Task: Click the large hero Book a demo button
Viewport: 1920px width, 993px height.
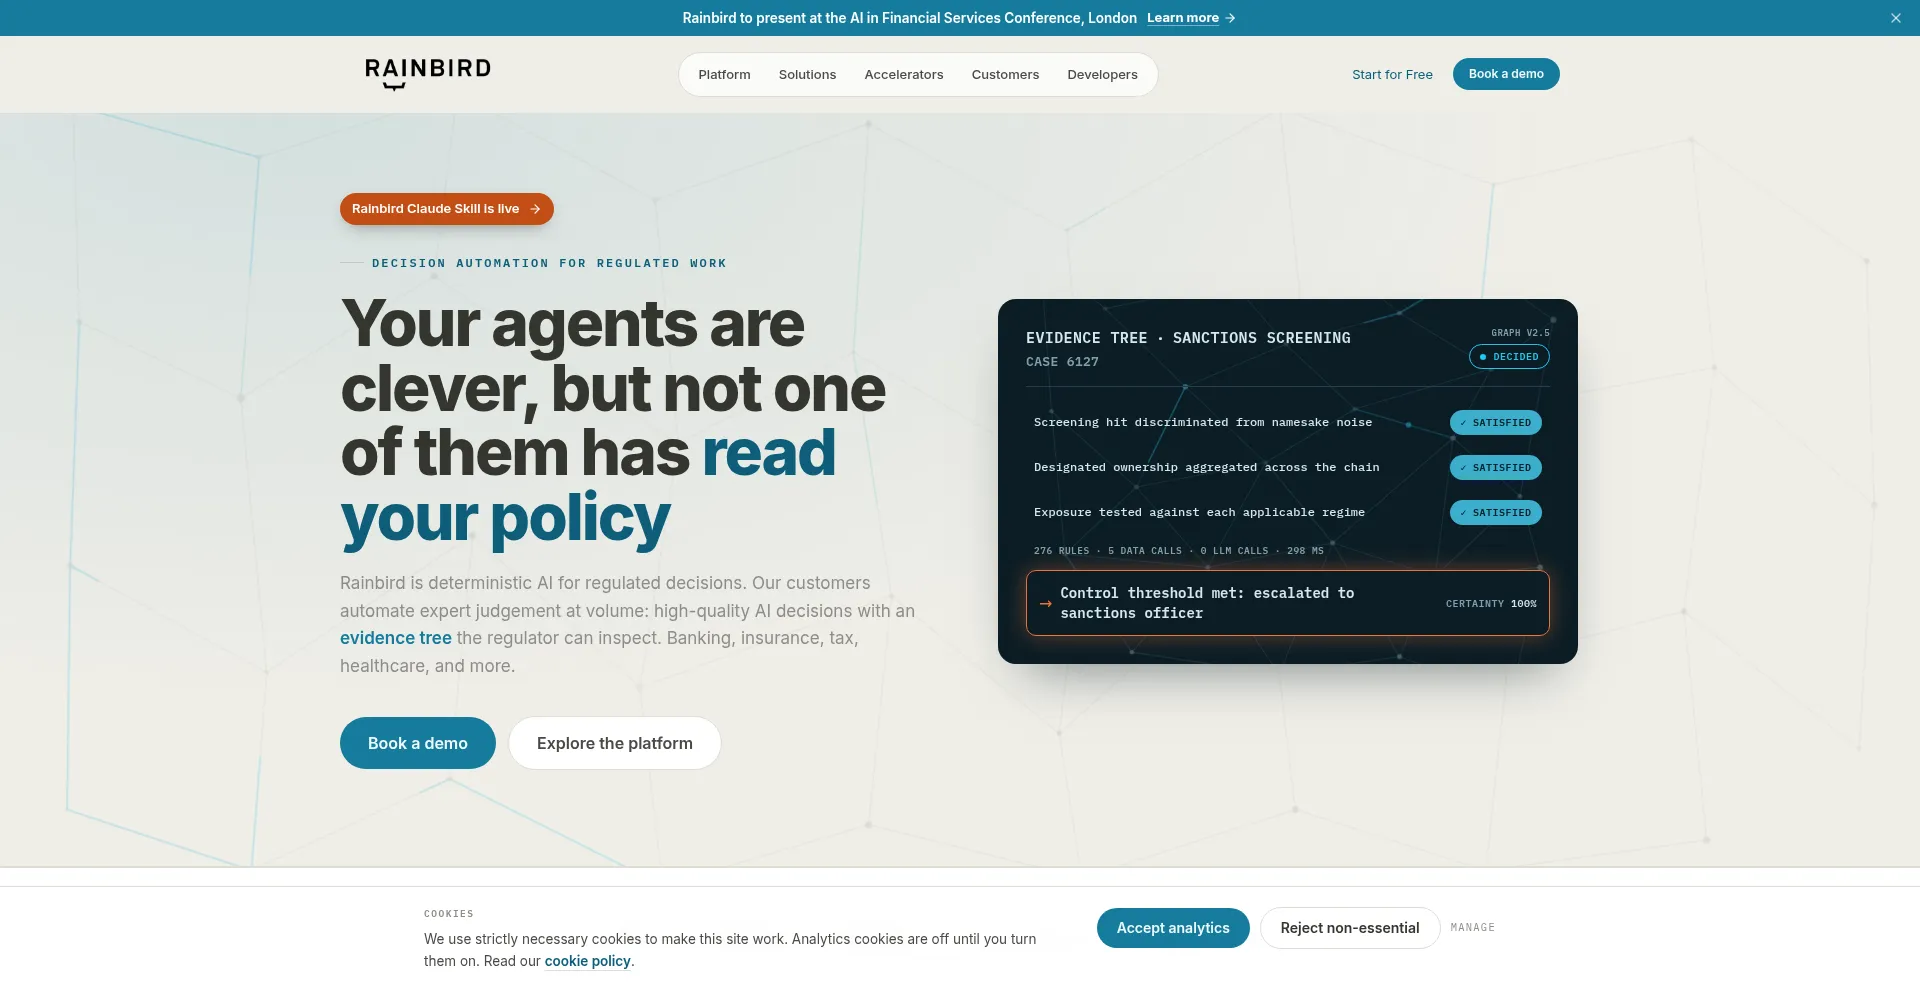Action: [418, 743]
